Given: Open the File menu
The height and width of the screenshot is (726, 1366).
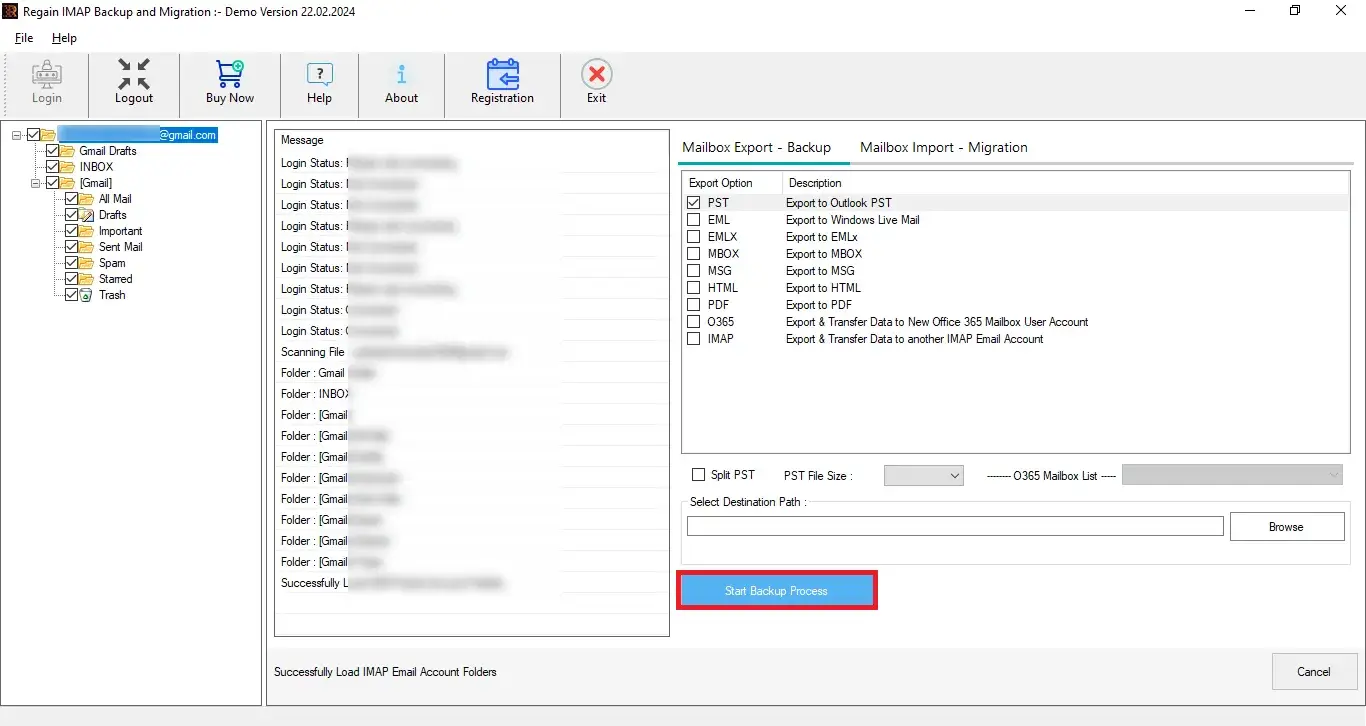Looking at the screenshot, I should click(x=24, y=38).
